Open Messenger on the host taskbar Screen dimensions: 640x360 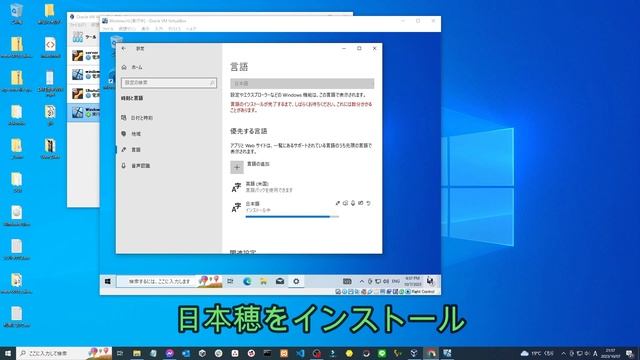(169, 353)
